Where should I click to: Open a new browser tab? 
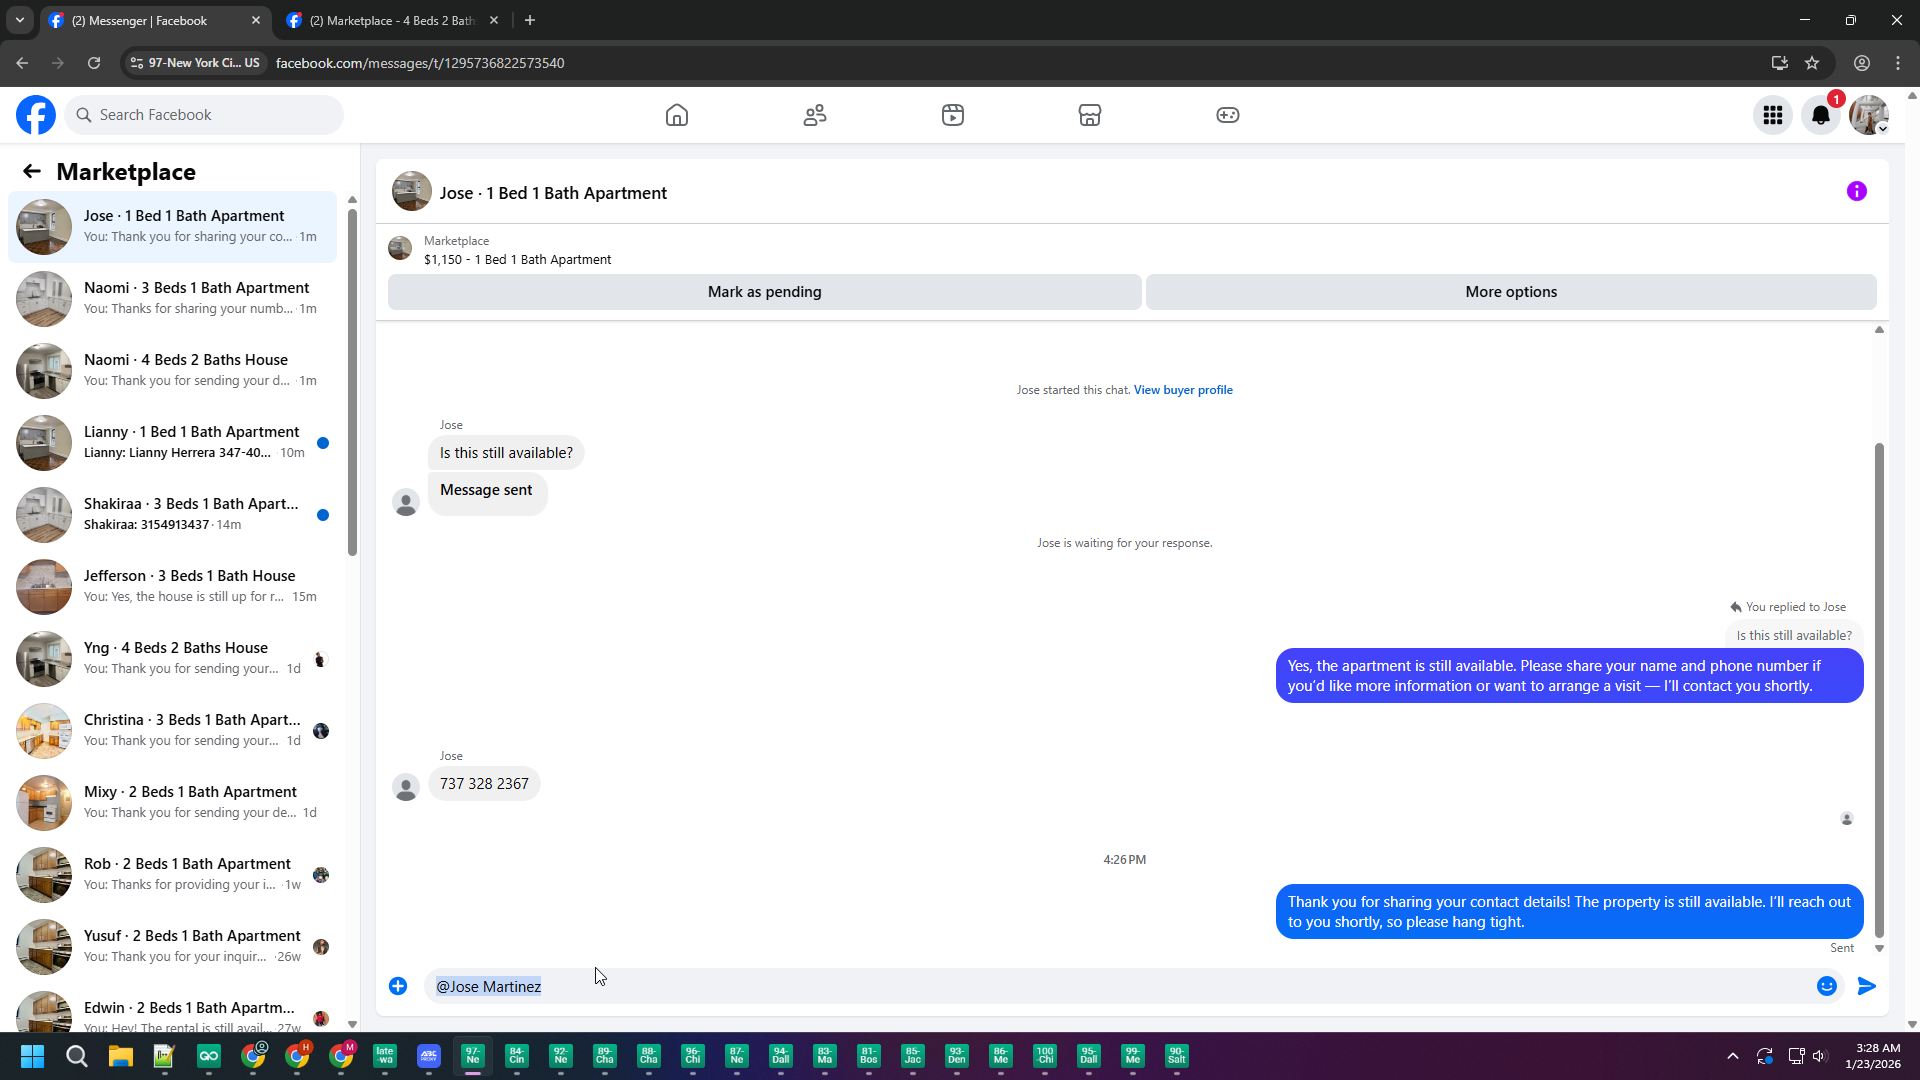pyautogui.click(x=530, y=20)
